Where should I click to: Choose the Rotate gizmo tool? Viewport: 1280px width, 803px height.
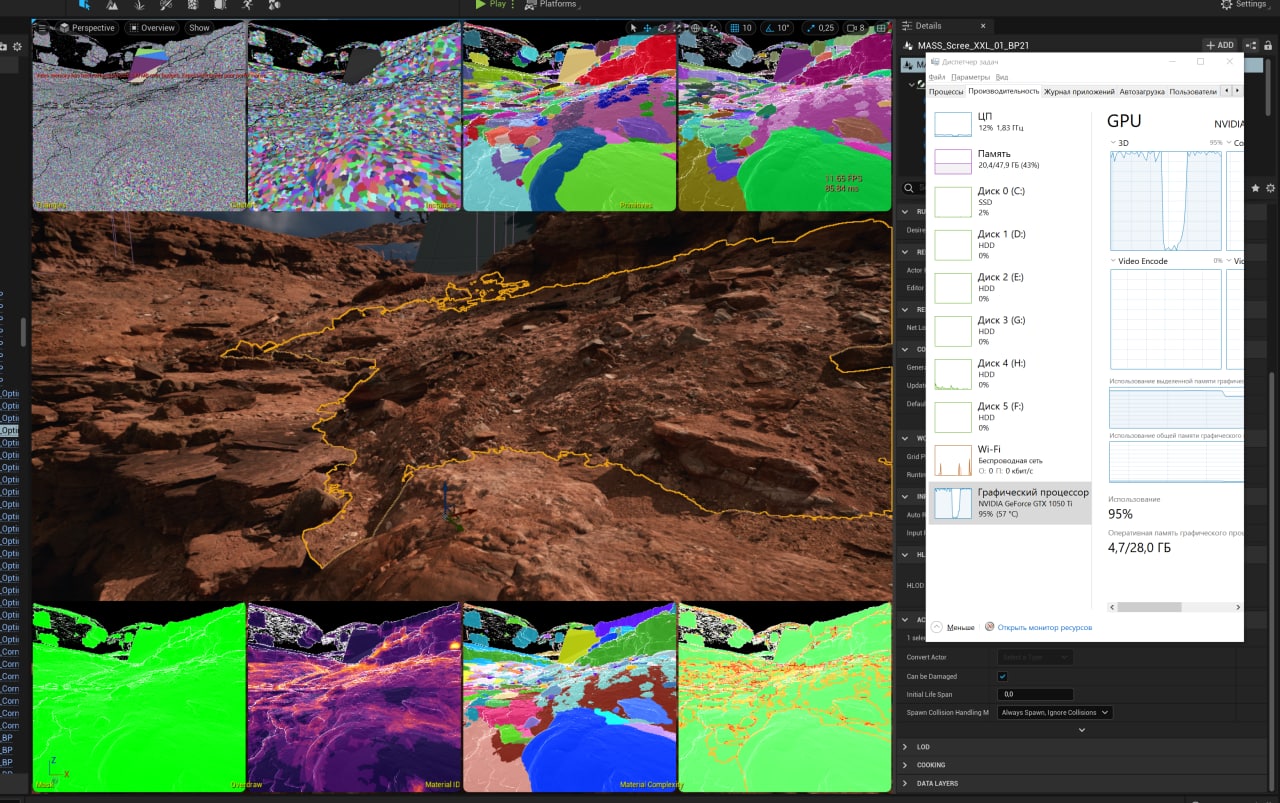(662, 28)
